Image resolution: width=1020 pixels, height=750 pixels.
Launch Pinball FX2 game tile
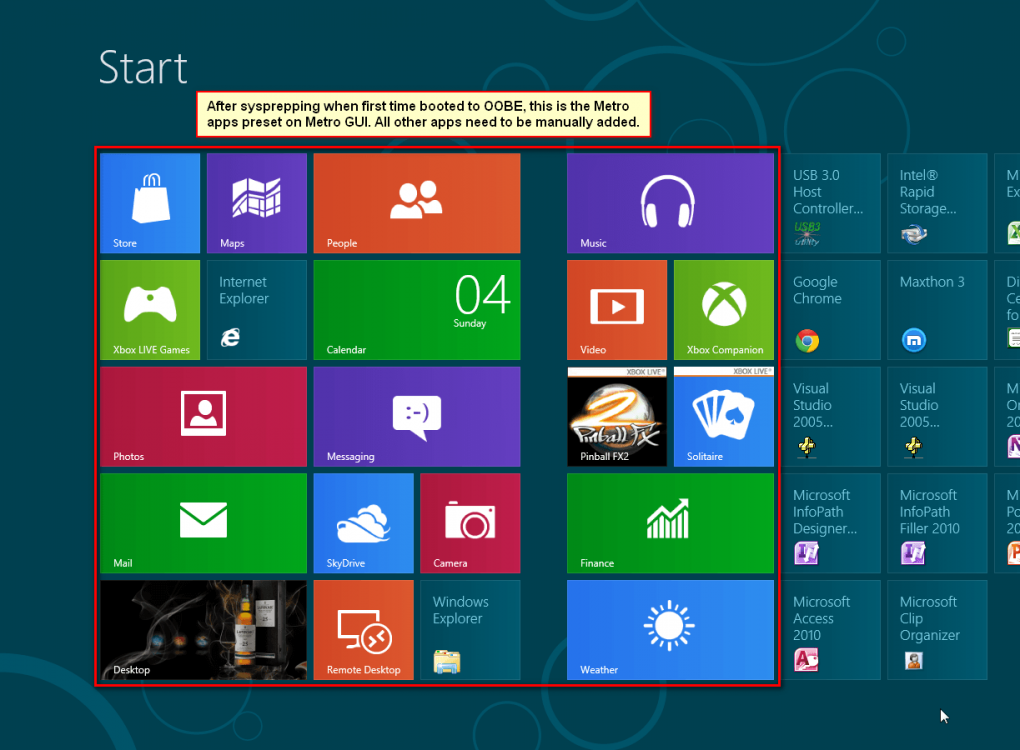point(616,416)
